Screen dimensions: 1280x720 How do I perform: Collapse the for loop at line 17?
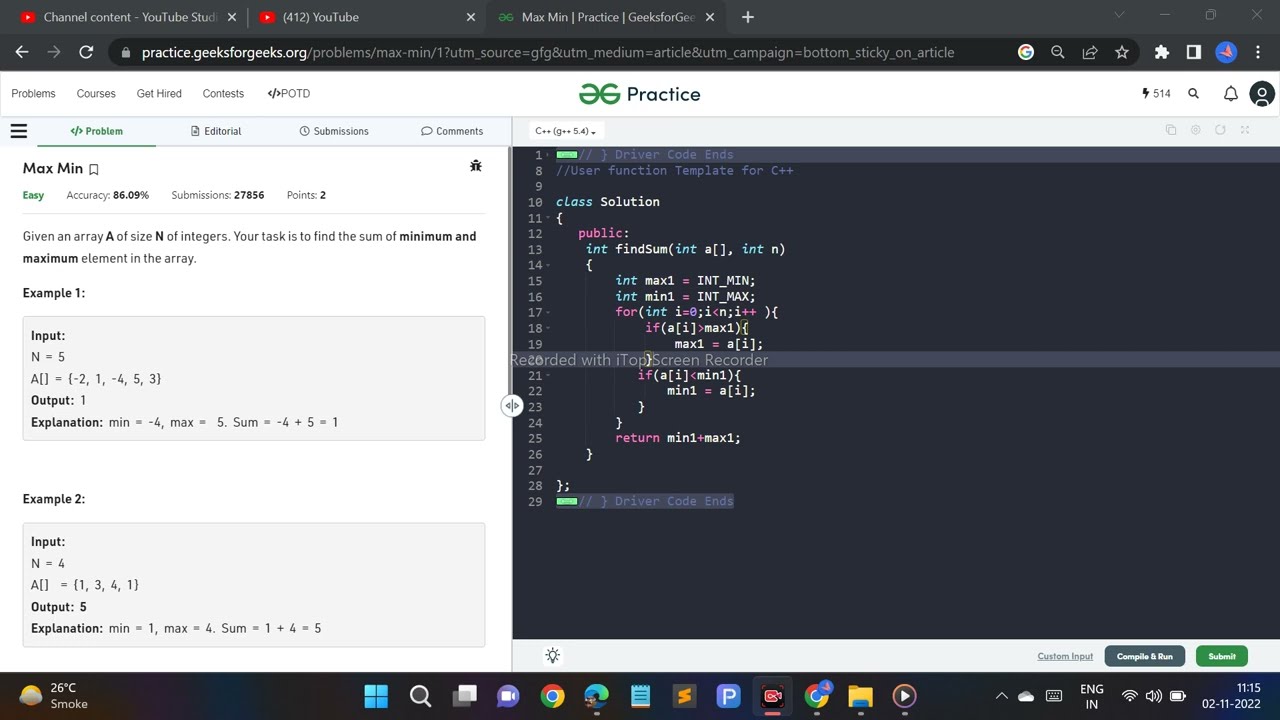tap(549, 312)
